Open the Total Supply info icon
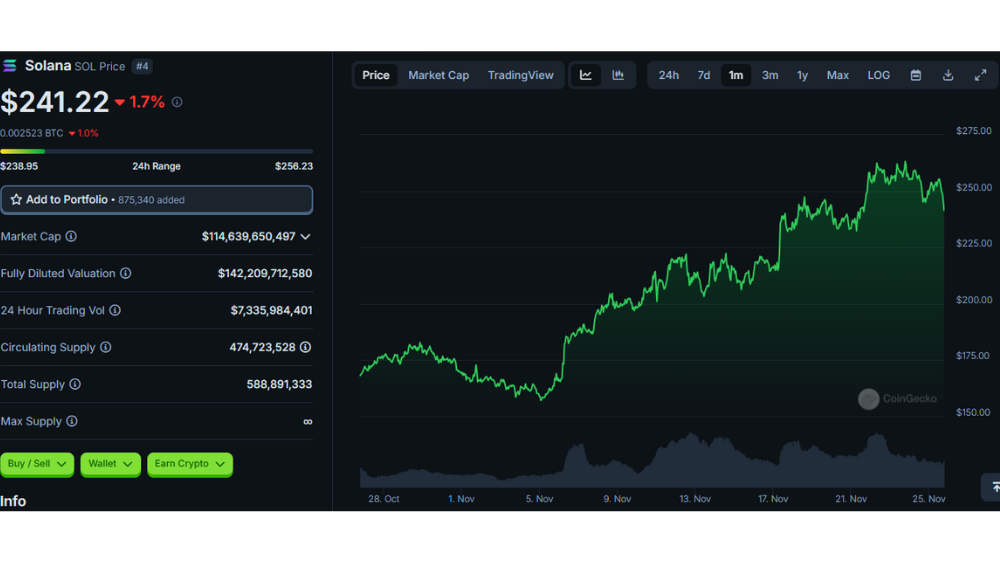Viewport: 1000px width, 562px height. tap(75, 385)
